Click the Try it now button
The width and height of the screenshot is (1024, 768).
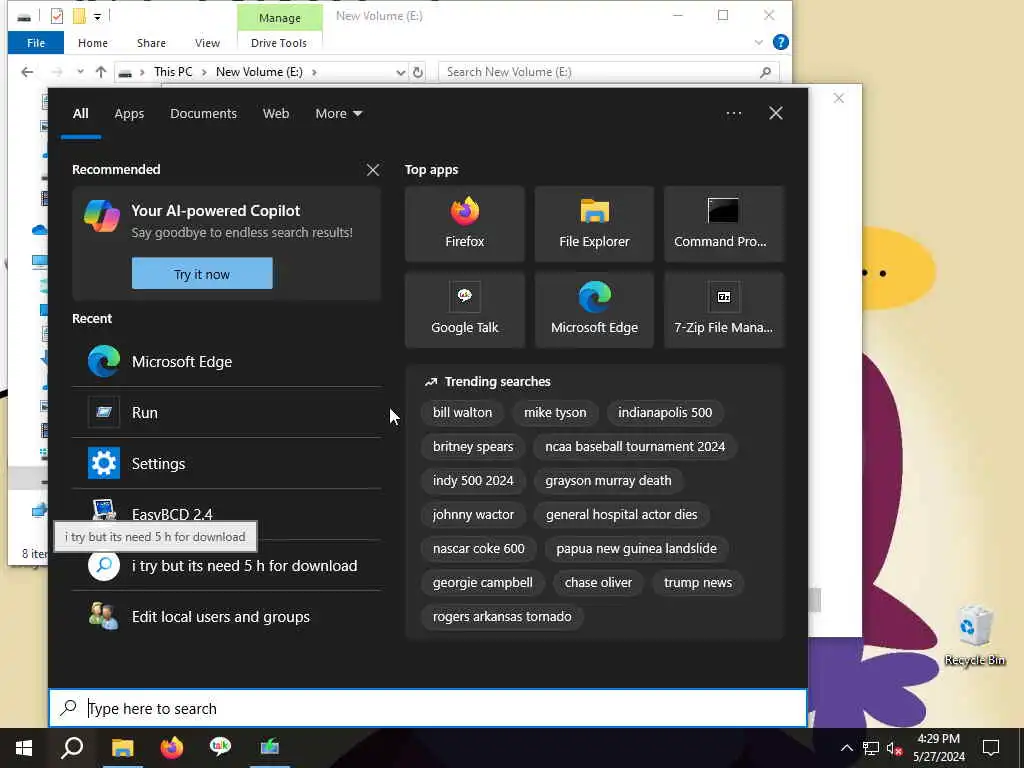click(202, 274)
